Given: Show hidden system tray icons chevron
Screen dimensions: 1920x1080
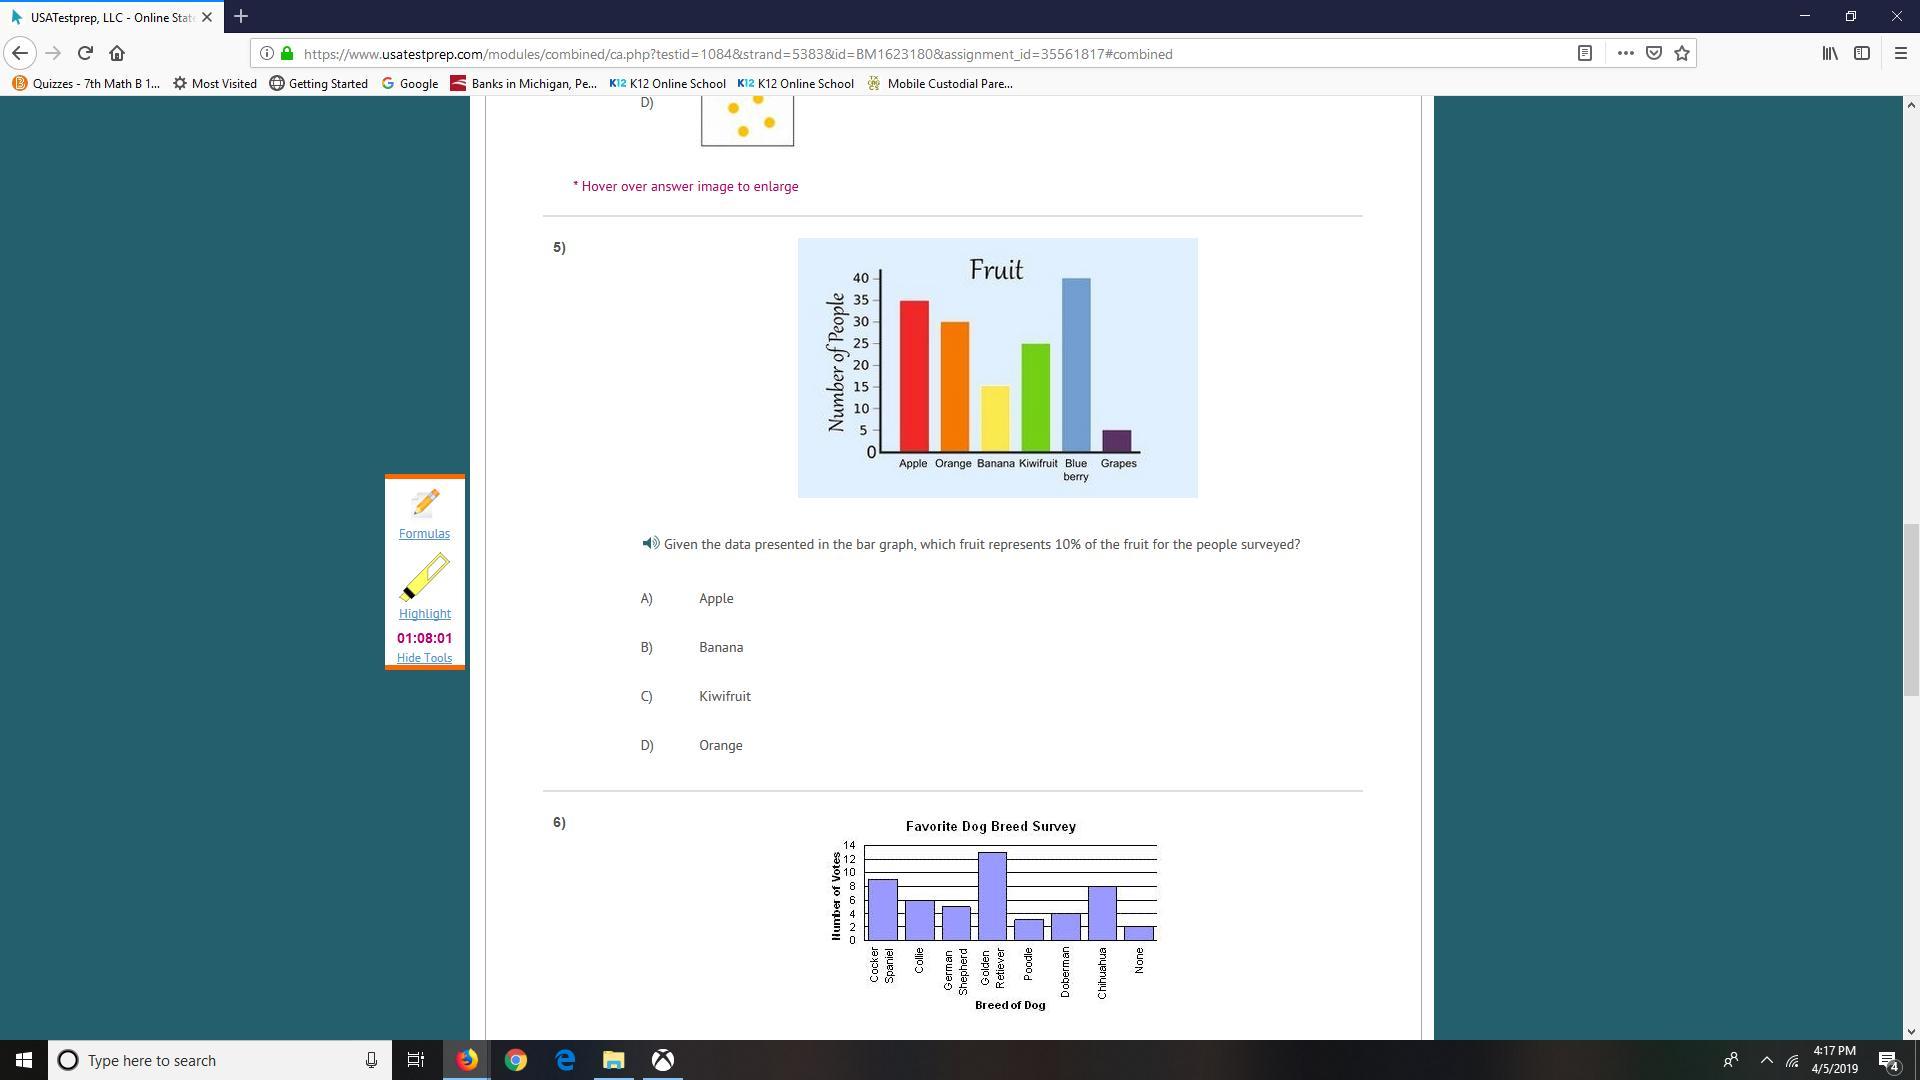Looking at the screenshot, I should coord(1766,1060).
